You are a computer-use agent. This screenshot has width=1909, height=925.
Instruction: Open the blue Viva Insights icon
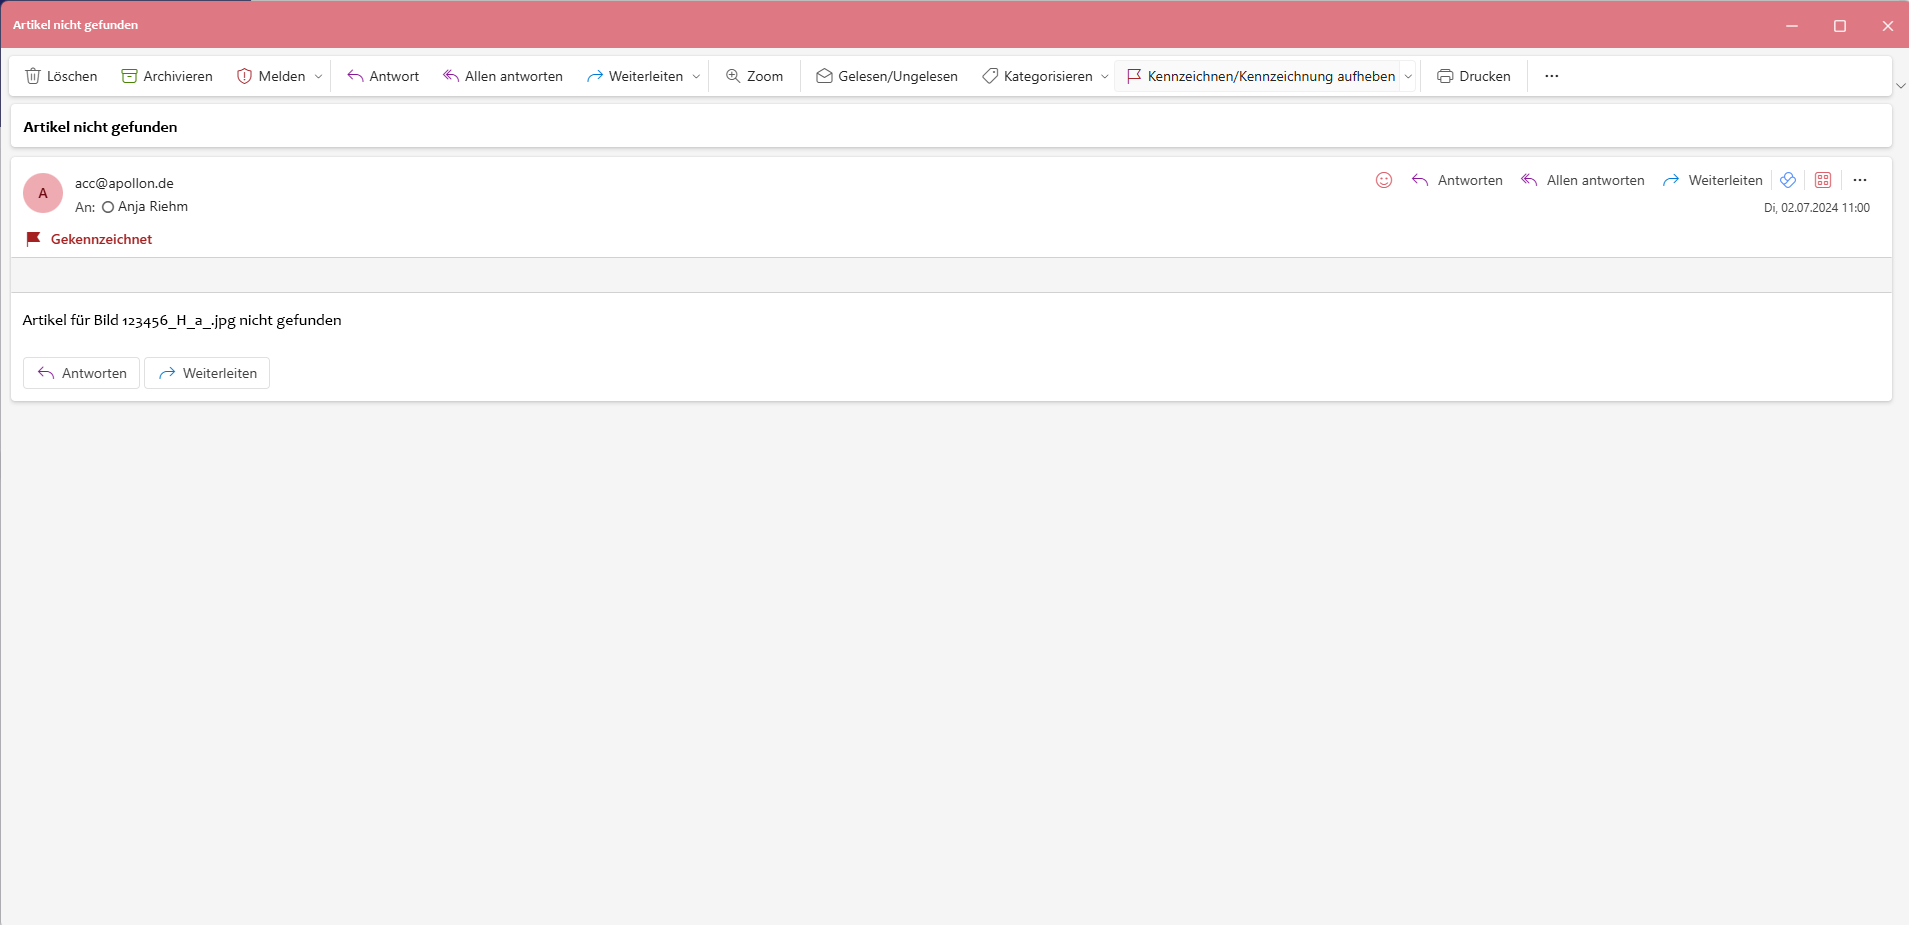click(1788, 180)
